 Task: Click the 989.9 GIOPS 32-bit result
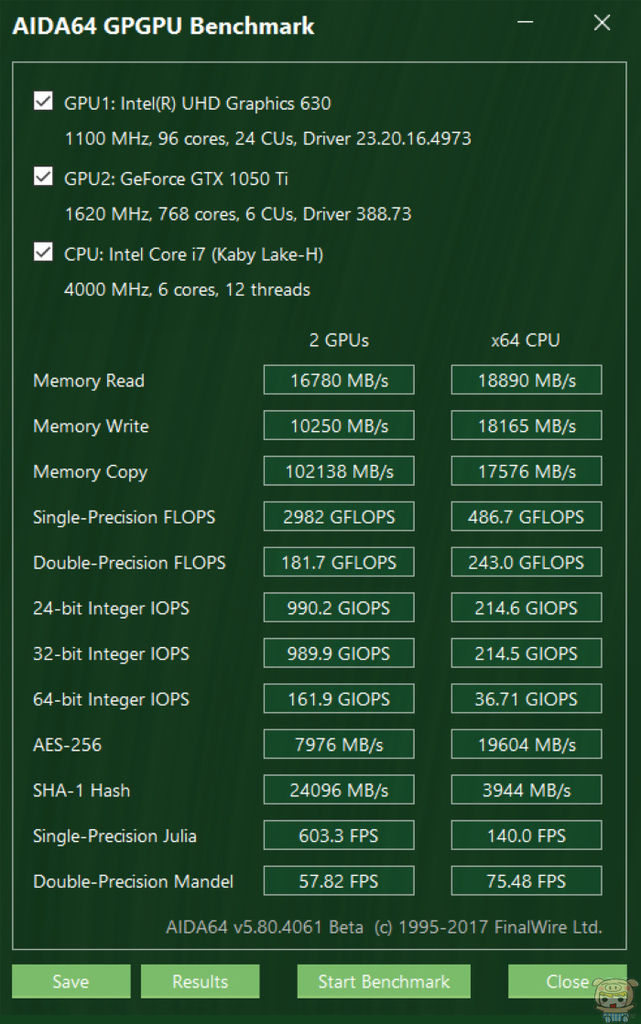[x=339, y=654]
